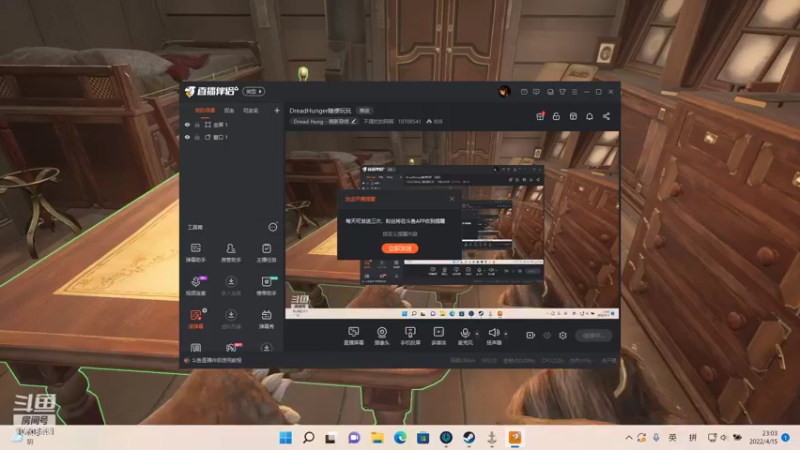
Task: Switch to second scene tab
Action: pos(229,110)
